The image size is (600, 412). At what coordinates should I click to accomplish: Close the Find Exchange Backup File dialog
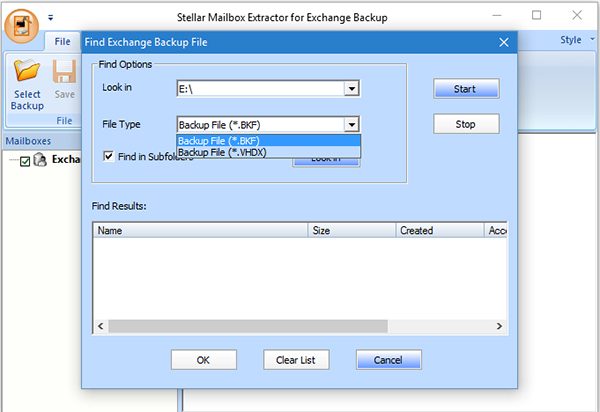[x=504, y=42]
